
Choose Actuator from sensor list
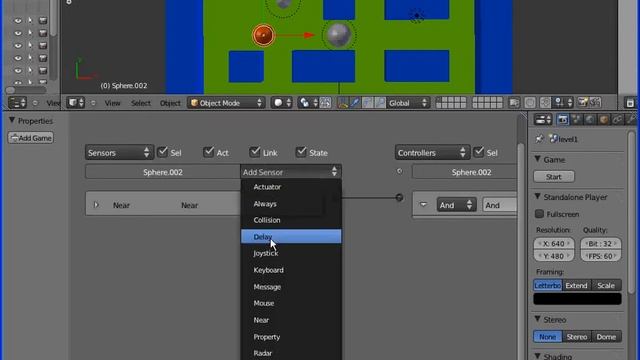pyautogui.click(x=291, y=187)
